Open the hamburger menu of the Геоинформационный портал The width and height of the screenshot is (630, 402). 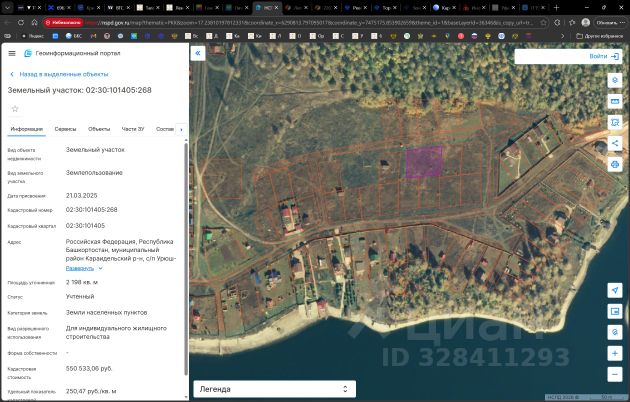pyautogui.click(x=12, y=53)
